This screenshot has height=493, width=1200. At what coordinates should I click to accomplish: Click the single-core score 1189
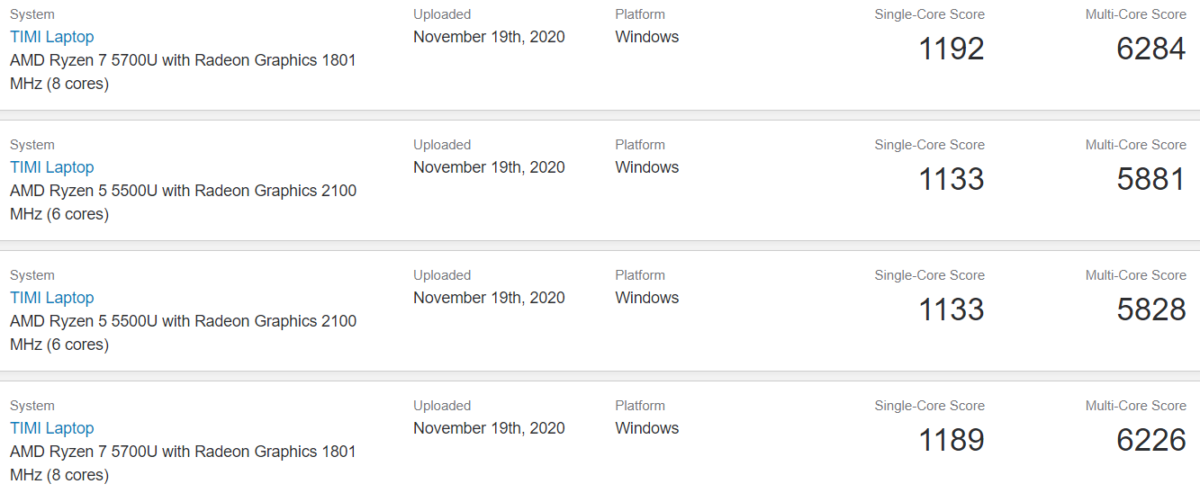[951, 440]
